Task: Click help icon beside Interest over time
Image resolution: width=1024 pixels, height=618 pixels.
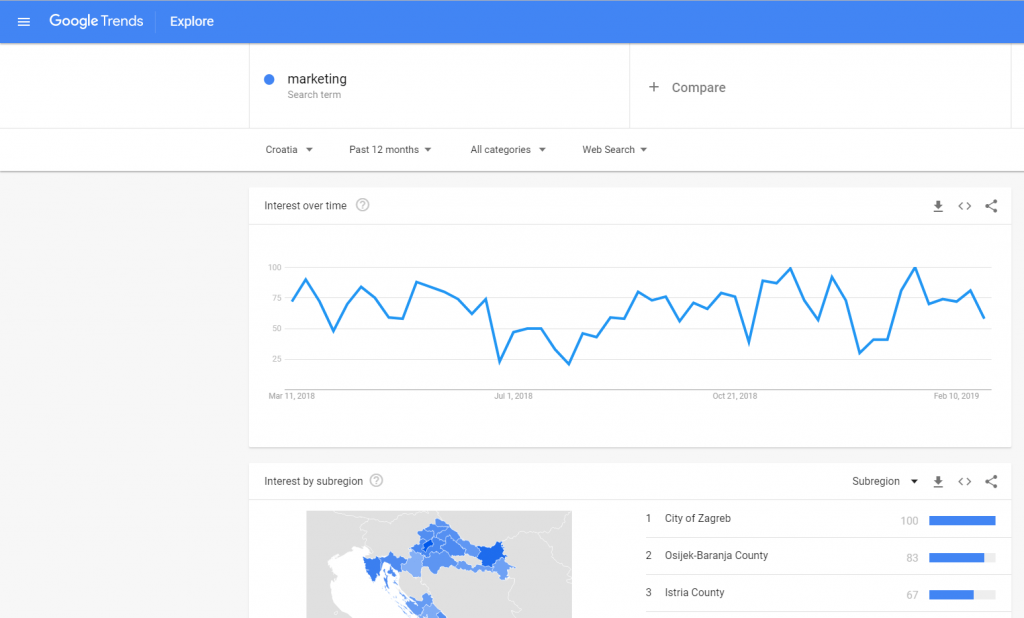Action: tap(363, 205)
